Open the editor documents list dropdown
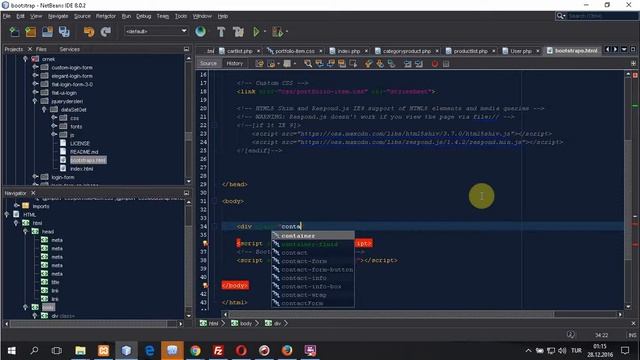Image resolution: width=640 pixels, height=360 pixels. [624, 49]
